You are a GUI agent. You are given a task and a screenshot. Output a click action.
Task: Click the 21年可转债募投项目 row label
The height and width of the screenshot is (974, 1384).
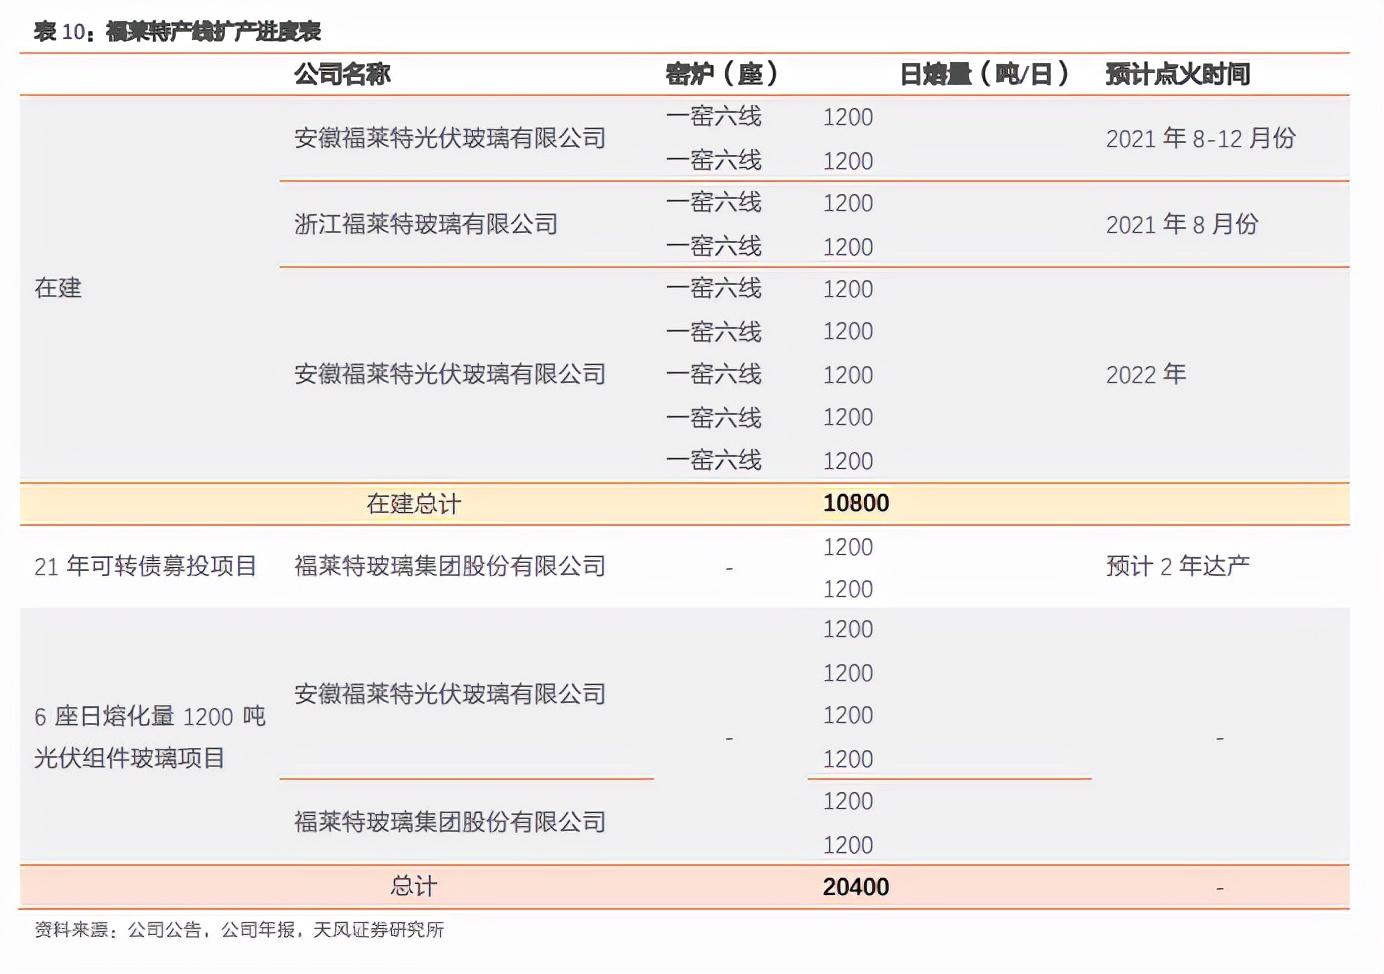tap(145, 566)
